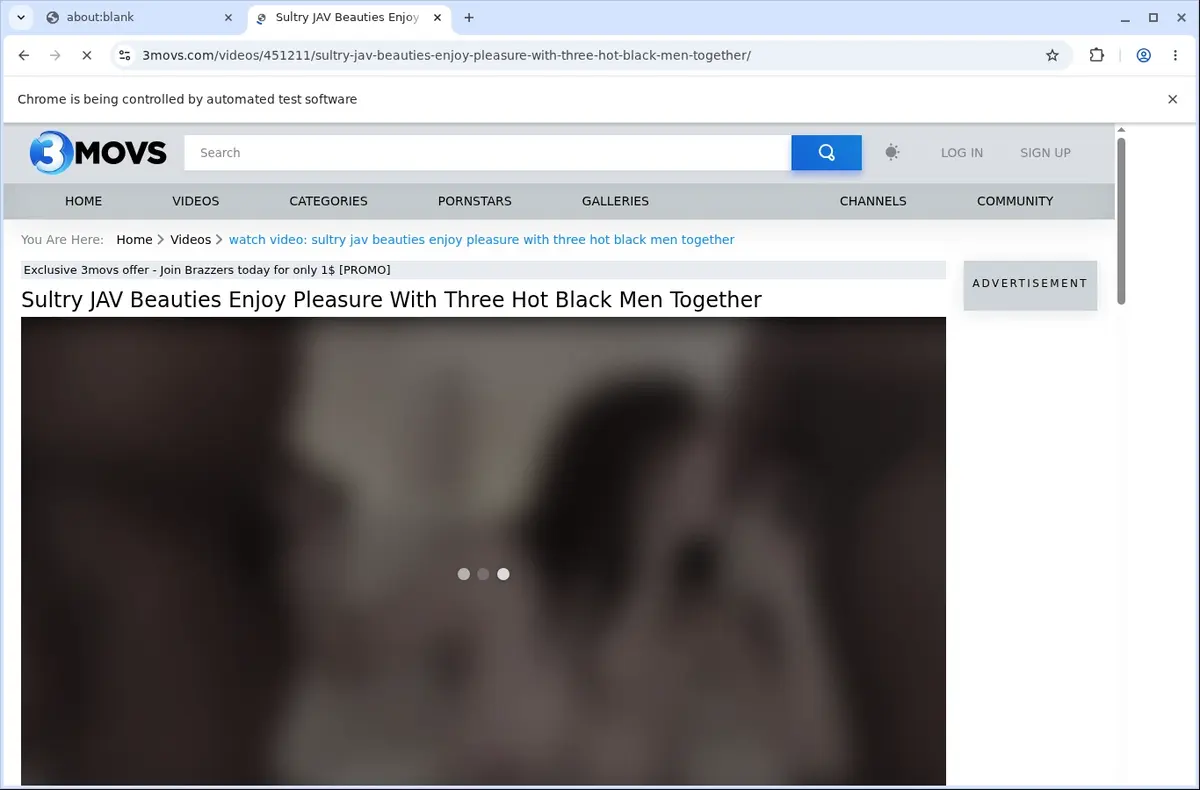The height and width of the screenshot is (790, 1200).
Task: Open the CHANNELS menu item
Action: pos(873,201)
